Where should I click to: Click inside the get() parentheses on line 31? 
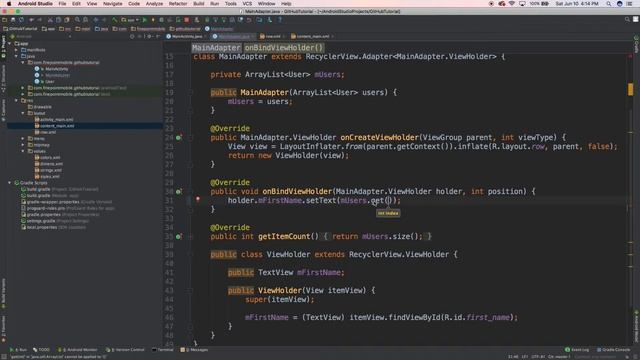pos(389,200)
